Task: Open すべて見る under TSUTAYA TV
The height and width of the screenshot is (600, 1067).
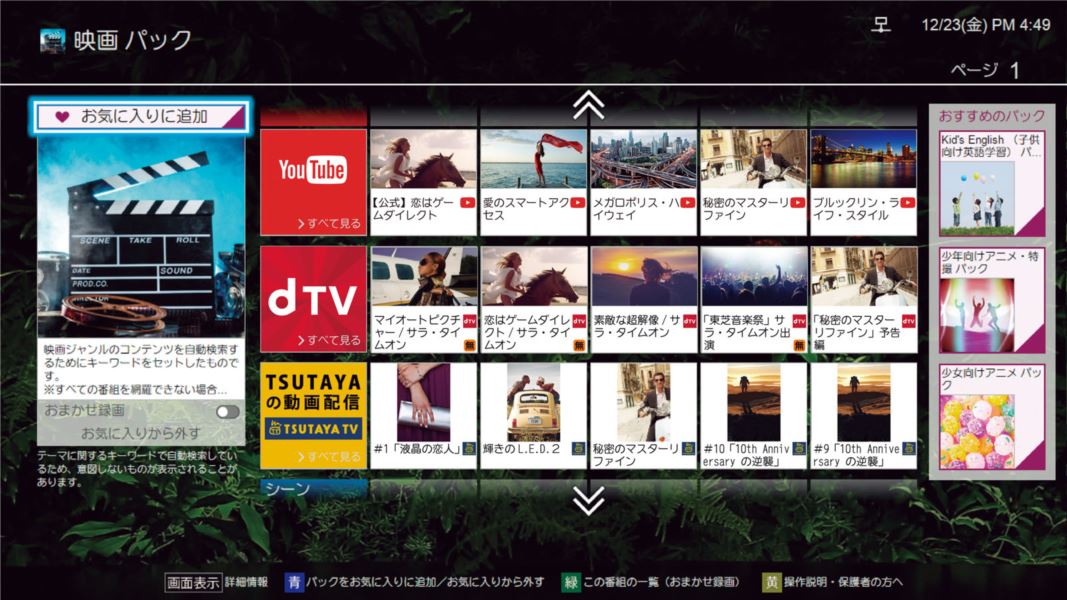Action: (329, 456)
